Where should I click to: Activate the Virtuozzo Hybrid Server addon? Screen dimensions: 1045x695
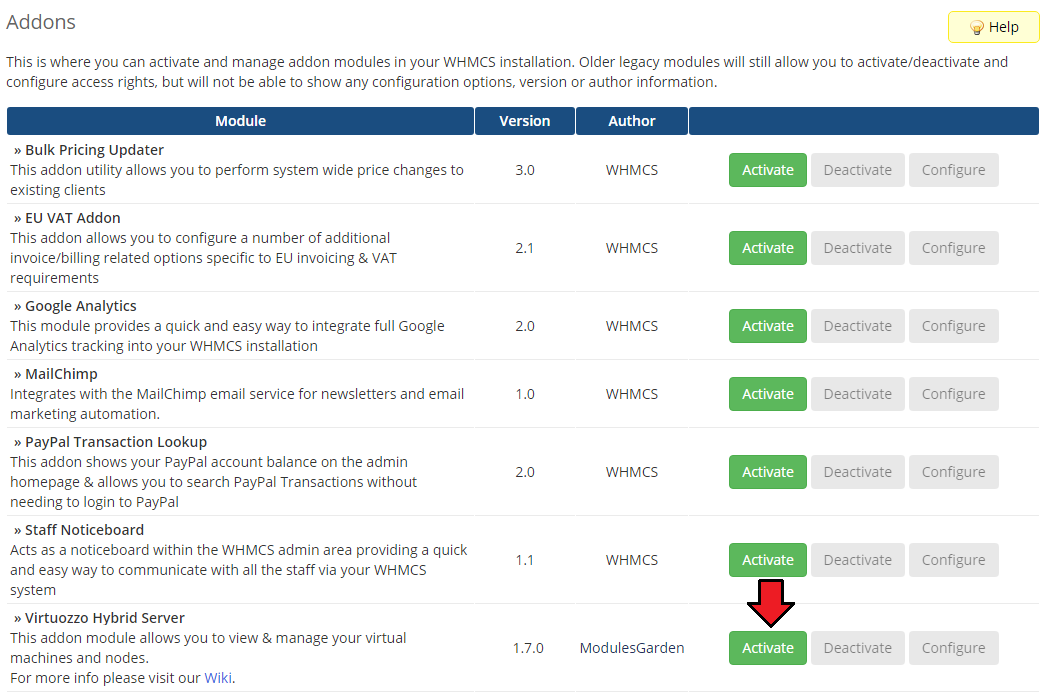[x=768, y=648]
